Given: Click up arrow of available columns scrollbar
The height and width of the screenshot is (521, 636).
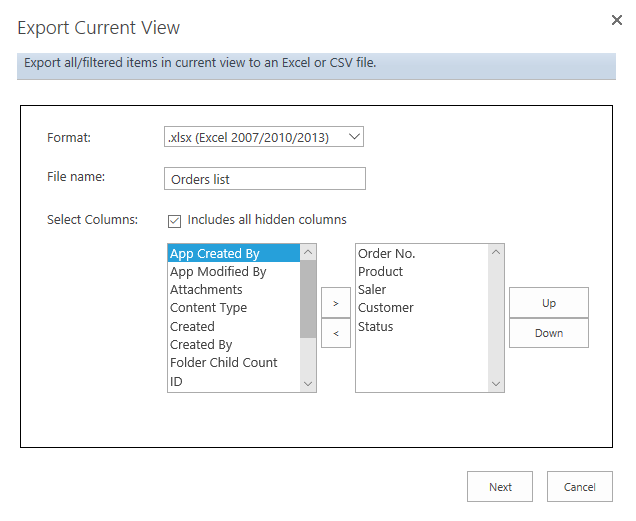Looking at the screenshot, I should click(x=308, y=252).
